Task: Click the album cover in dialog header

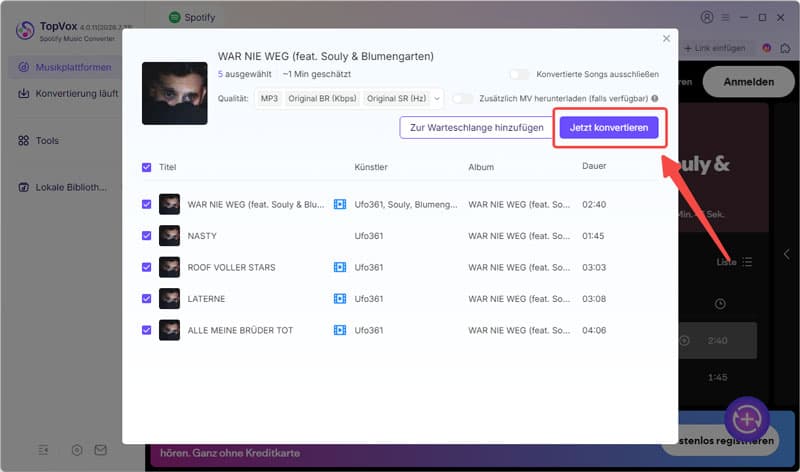Action: 174,93
